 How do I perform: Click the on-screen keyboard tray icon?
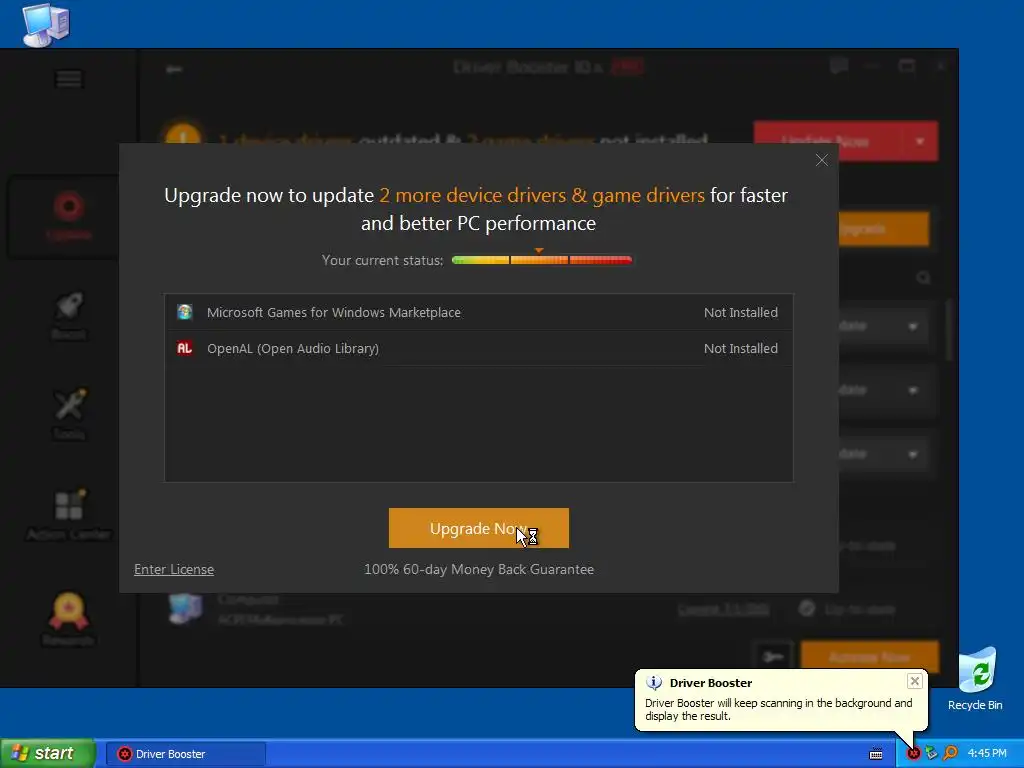tap(876, 754)
